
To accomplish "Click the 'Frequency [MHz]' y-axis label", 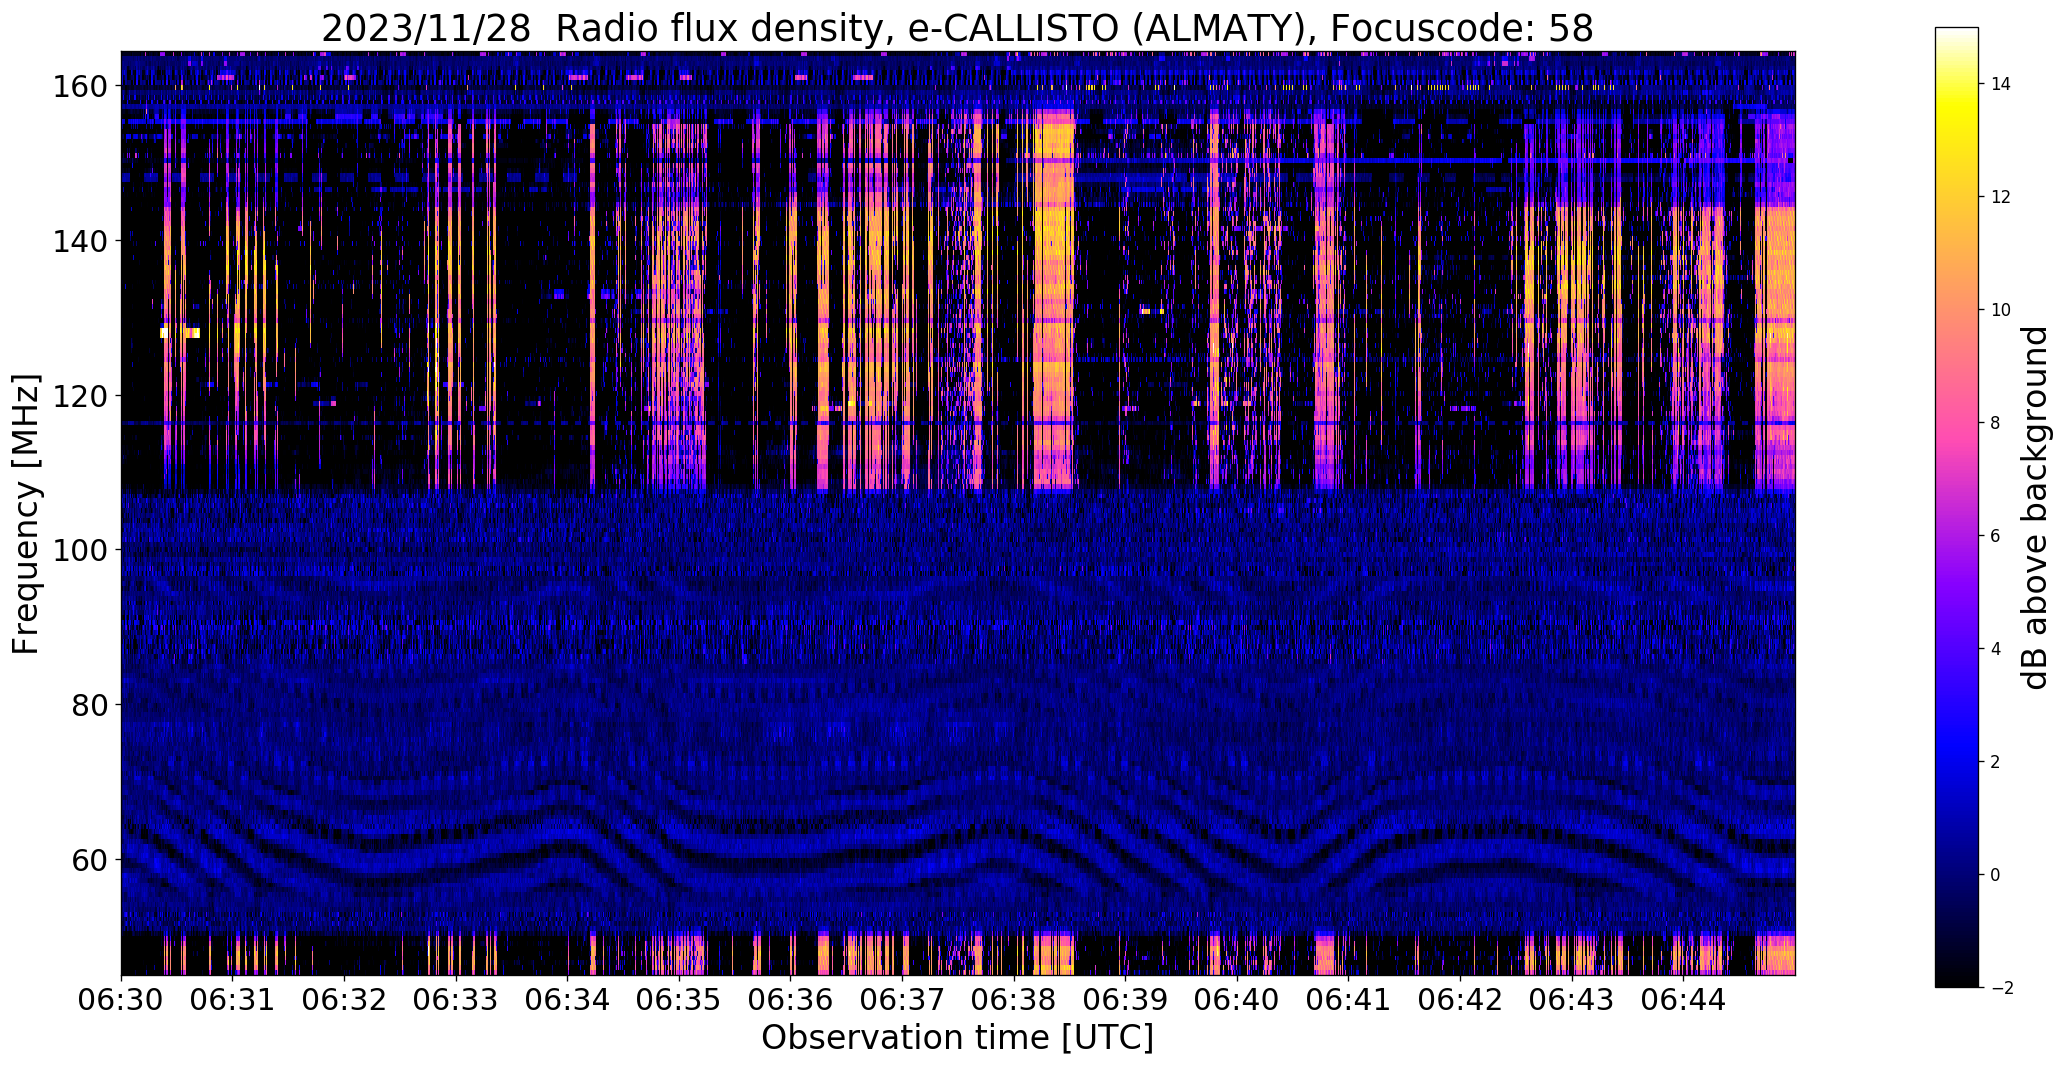I will coord(26,514).
